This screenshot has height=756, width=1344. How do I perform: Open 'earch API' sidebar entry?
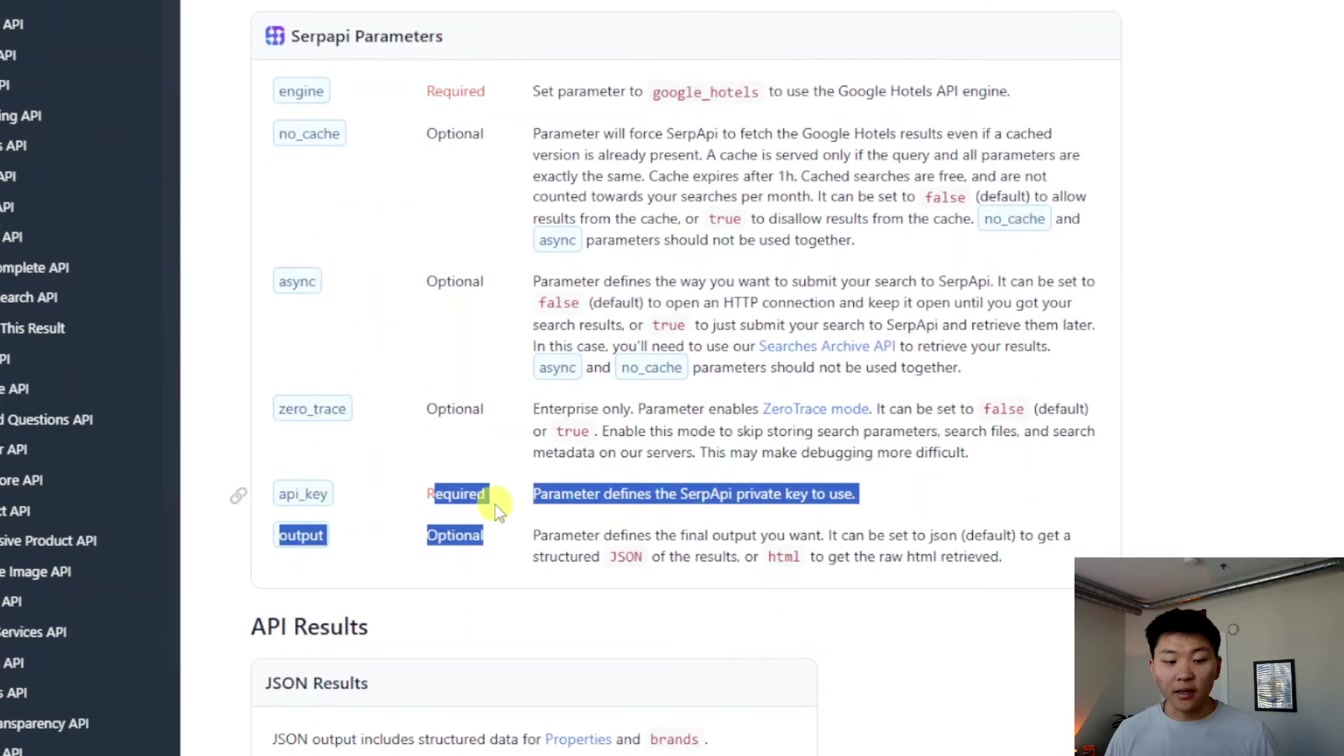tap(29, 298)
